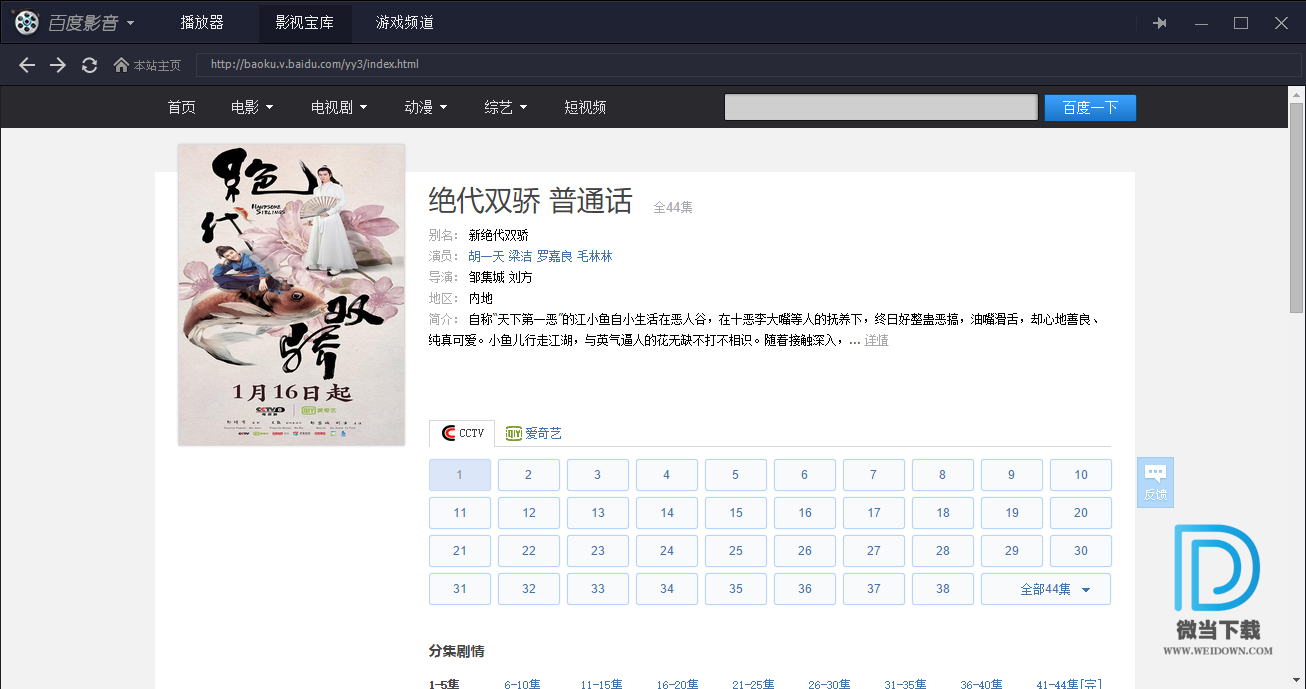Screen dimensions: 1306x689
Task: Play episode 23
Action: pos(598,551)
